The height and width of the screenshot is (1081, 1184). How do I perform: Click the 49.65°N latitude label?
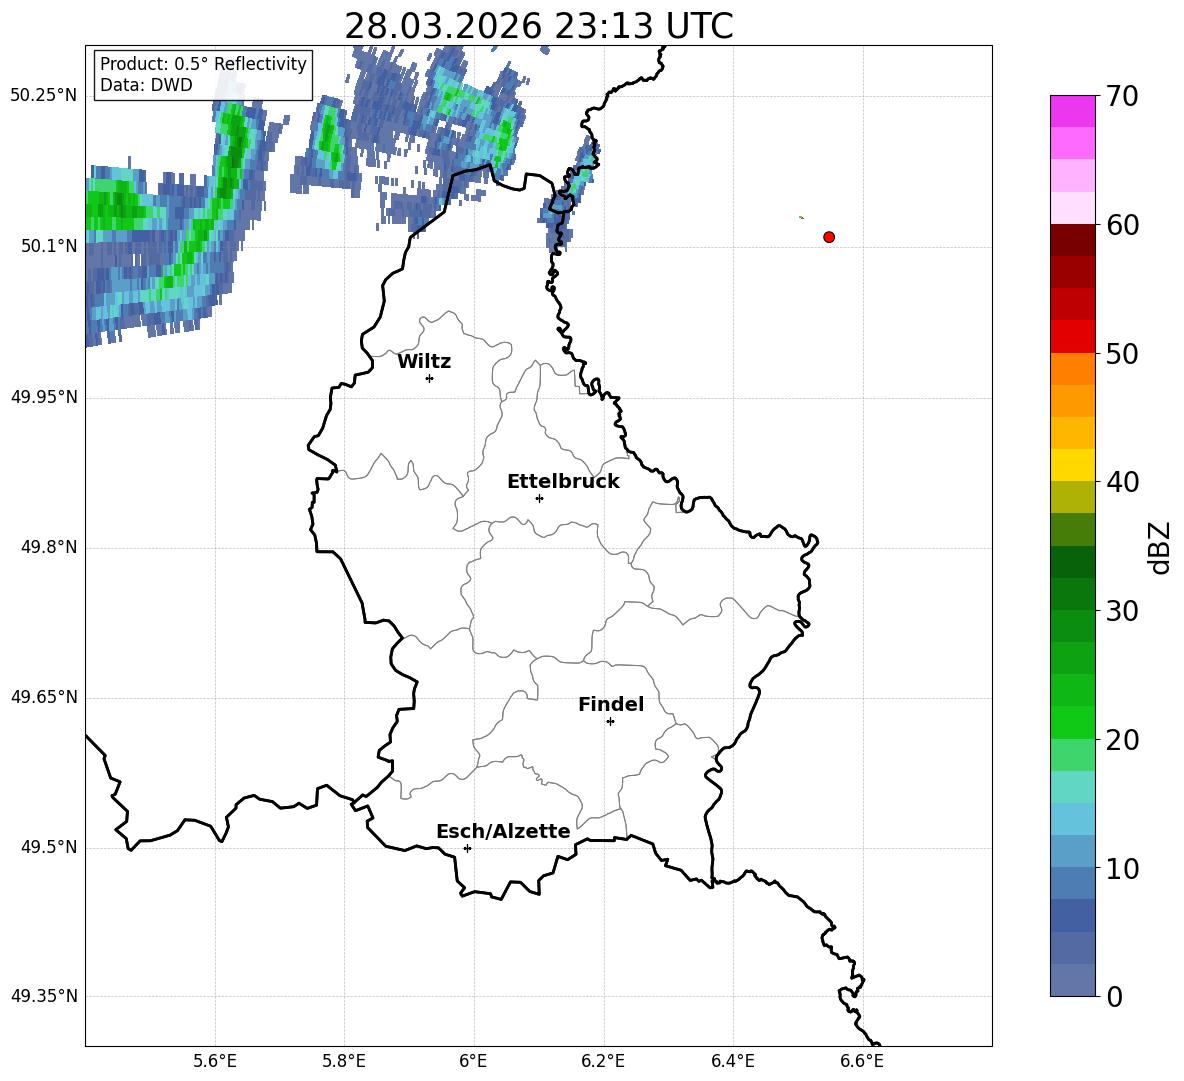44,697
